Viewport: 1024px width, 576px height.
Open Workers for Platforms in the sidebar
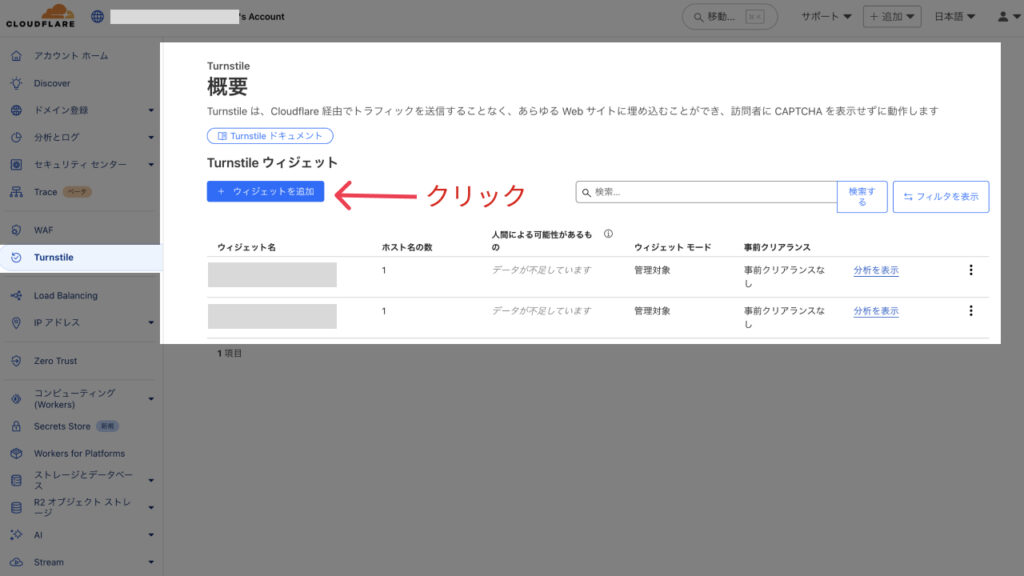point(79,453)
